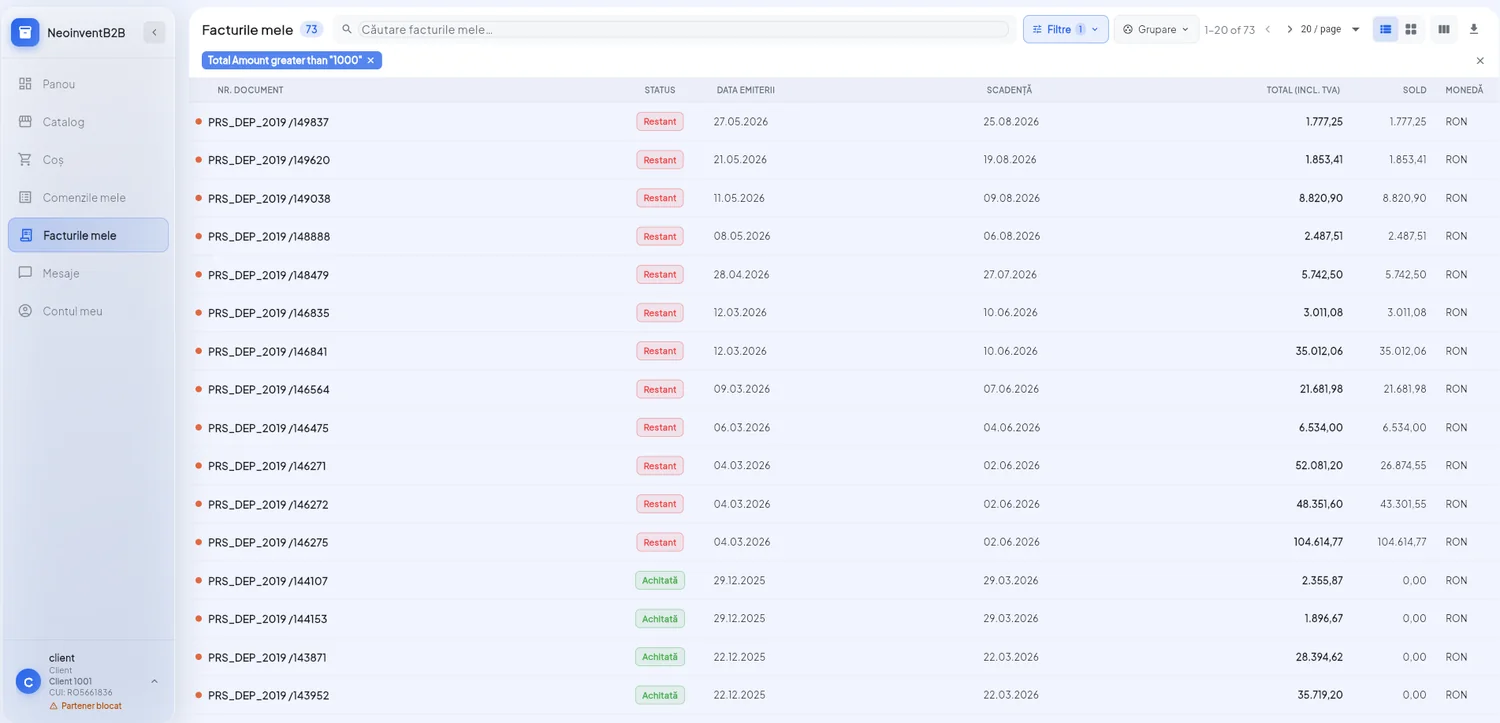Click total amount 104.614,77 of invoice /146275

(1318, 542)
